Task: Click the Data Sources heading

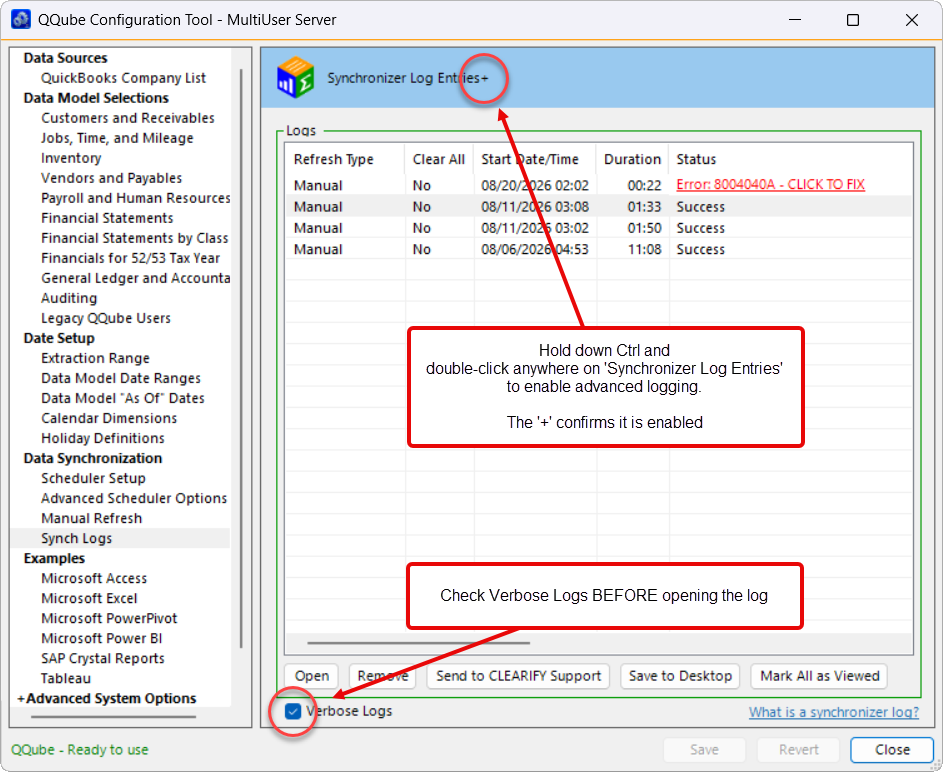Action: pos(66,58)
